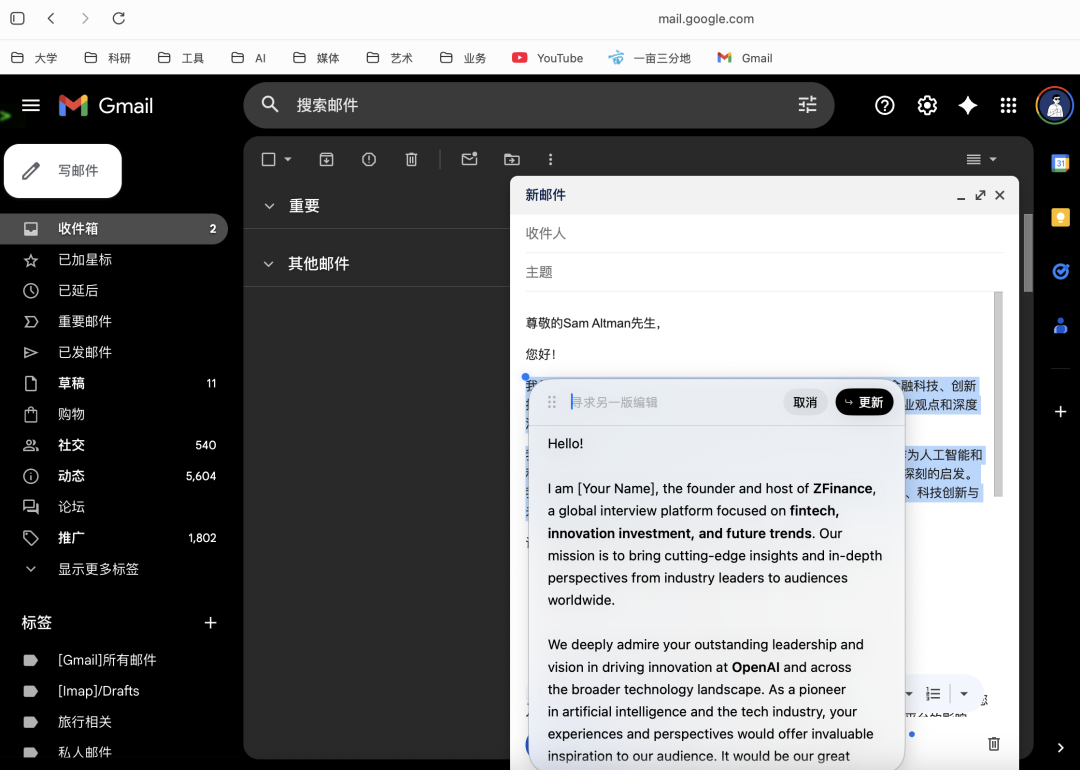Open the 社交 category

pos(114,445)
